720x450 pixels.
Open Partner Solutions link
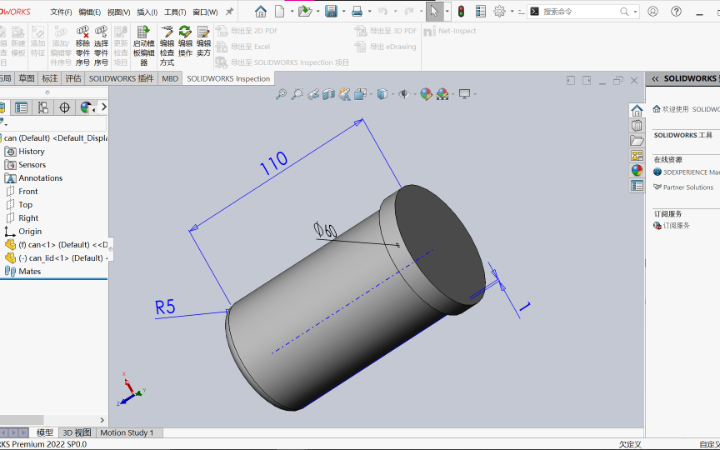(684, 187)
